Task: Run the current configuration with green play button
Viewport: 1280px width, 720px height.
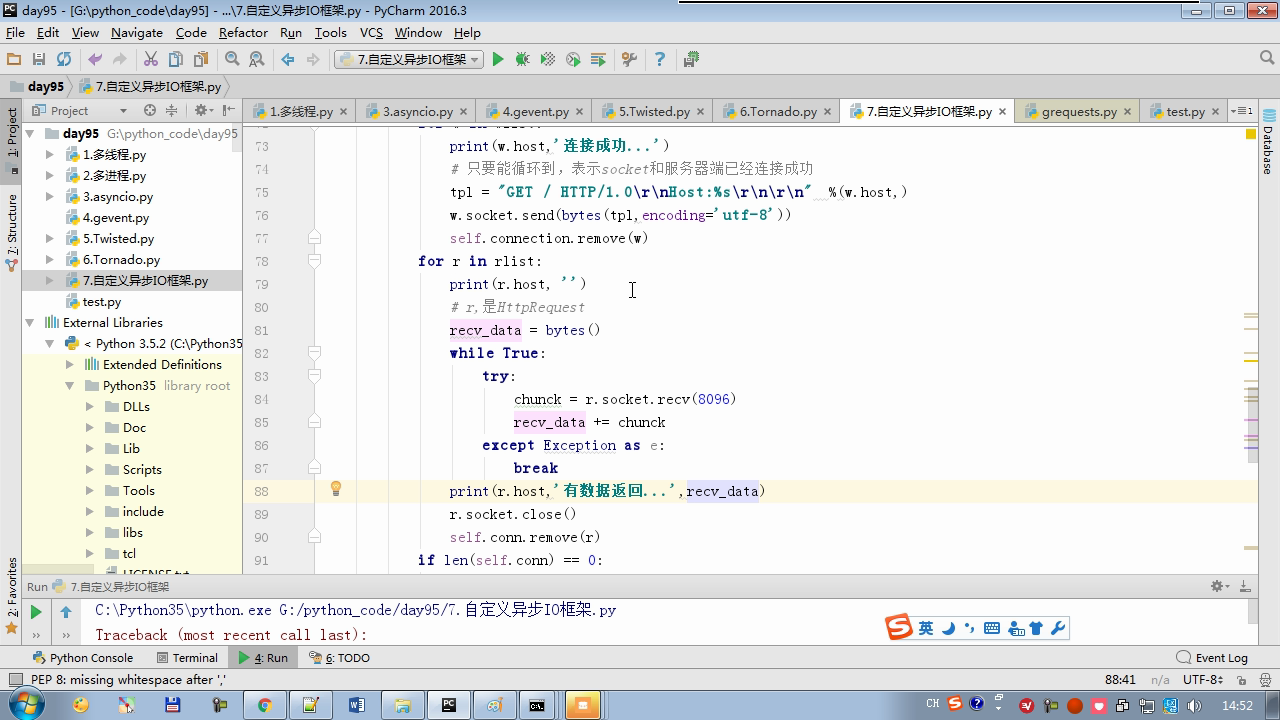Action: [x=498, y=60]
